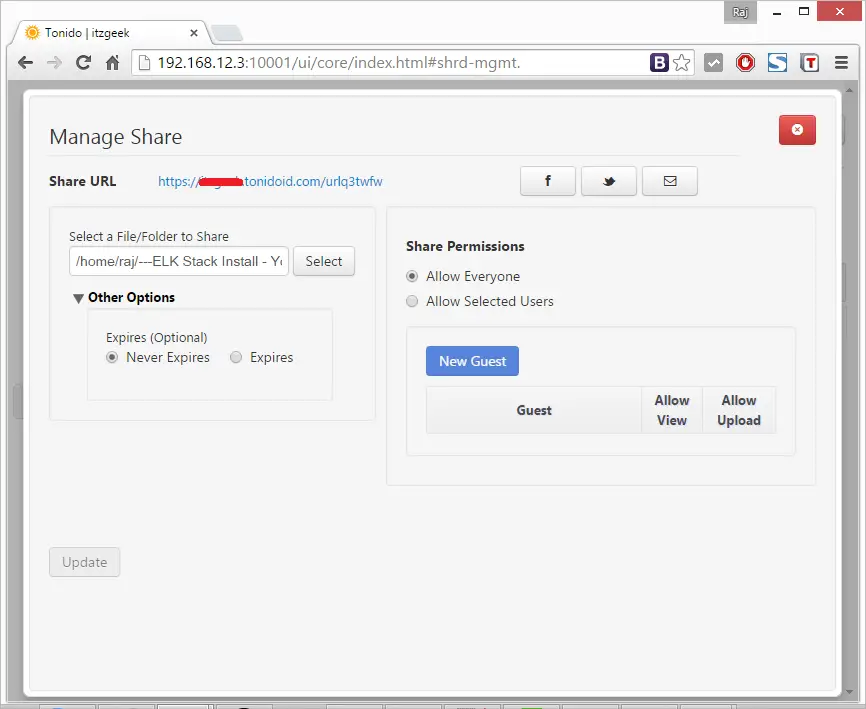
Task: Click the purple B extension icon
Action: [x=659, y=63]
